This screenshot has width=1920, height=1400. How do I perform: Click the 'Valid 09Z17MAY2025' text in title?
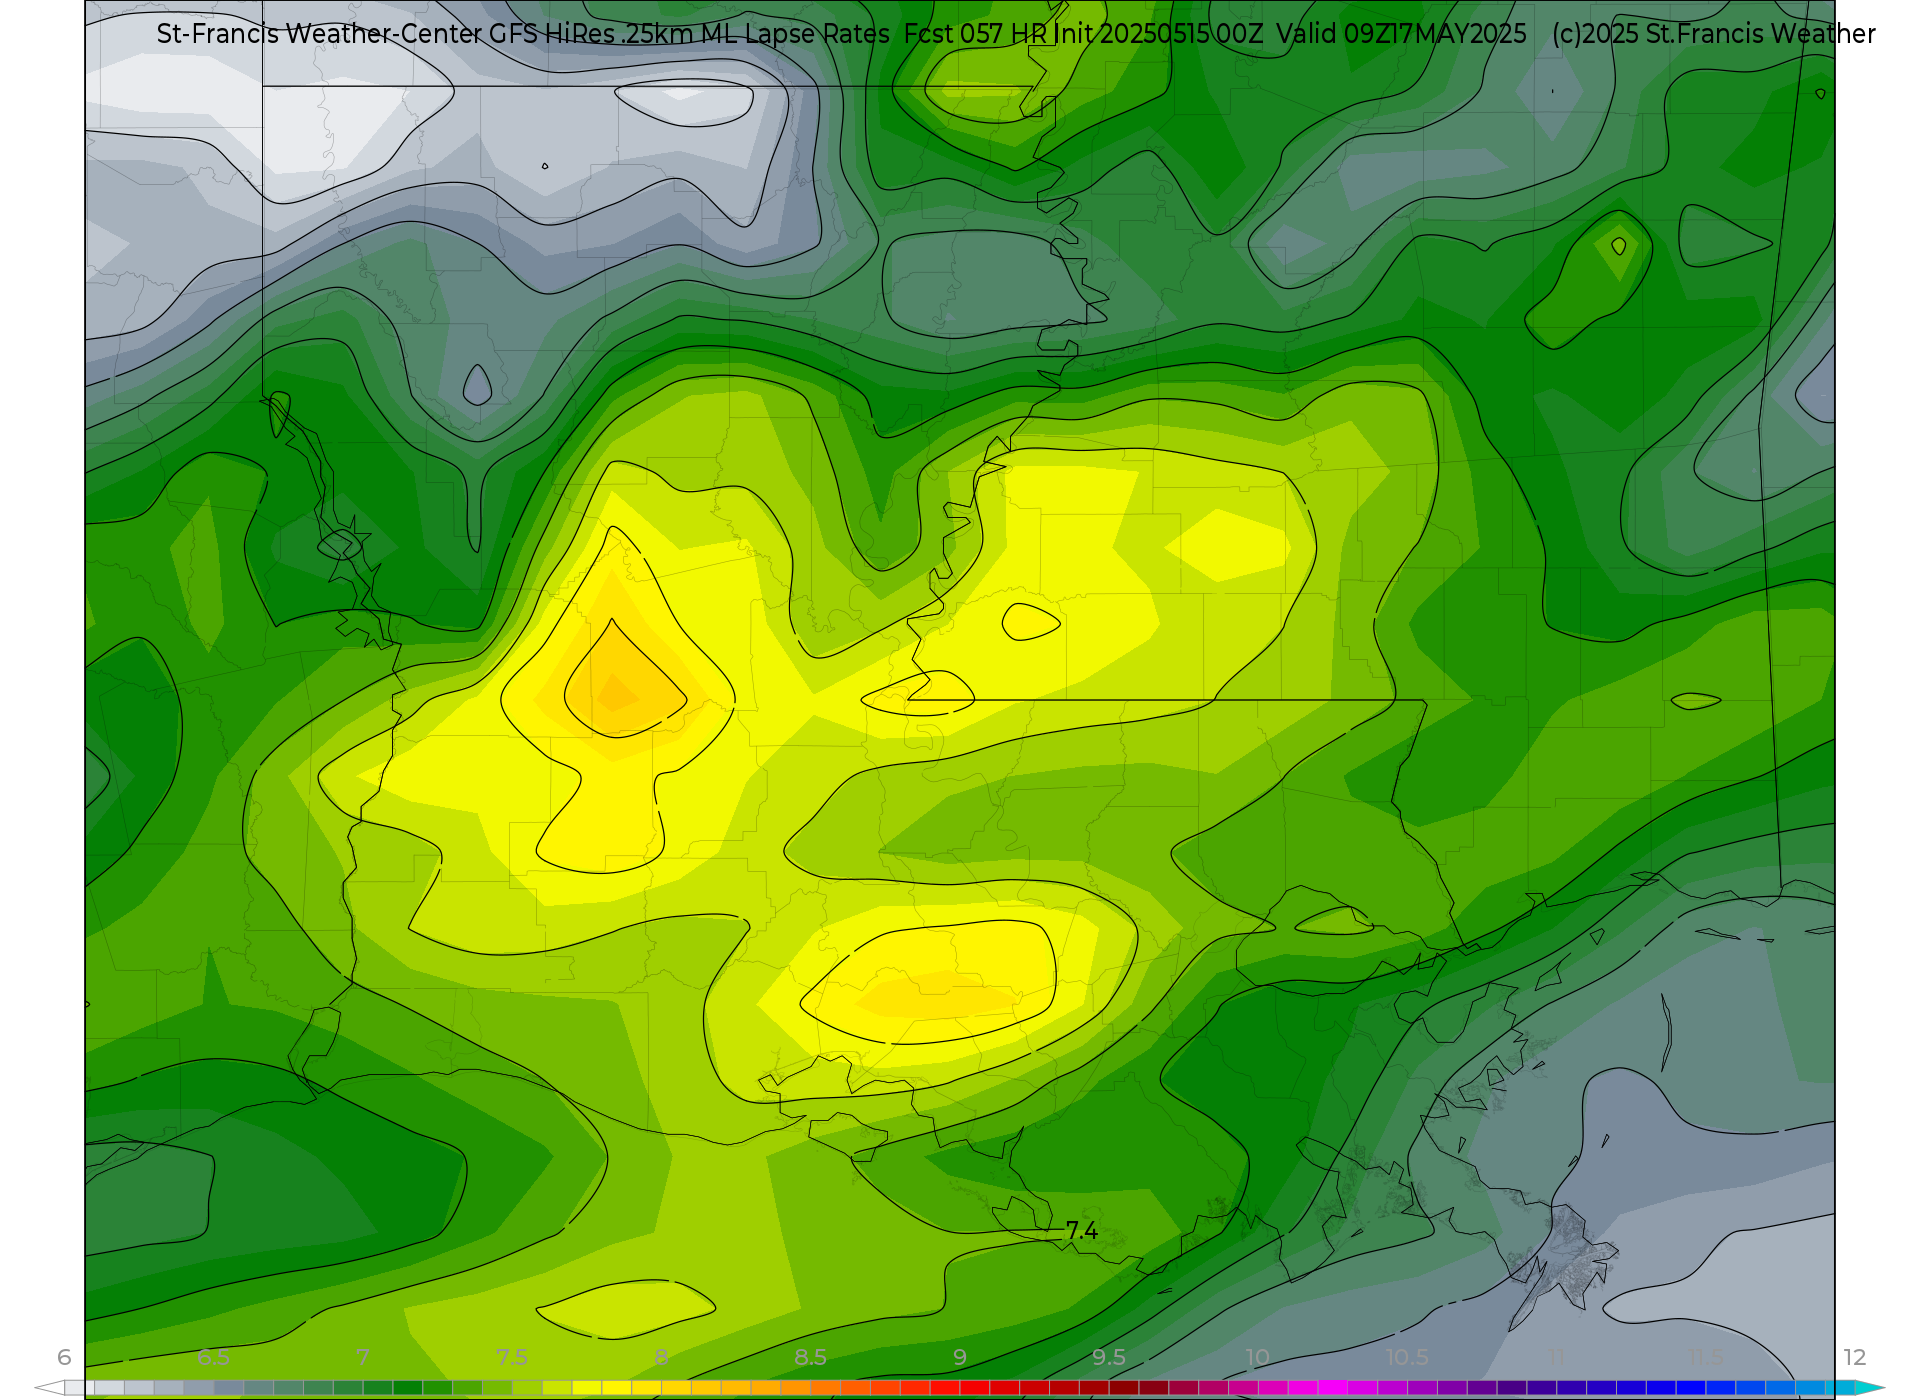[x=1401, y=34]
